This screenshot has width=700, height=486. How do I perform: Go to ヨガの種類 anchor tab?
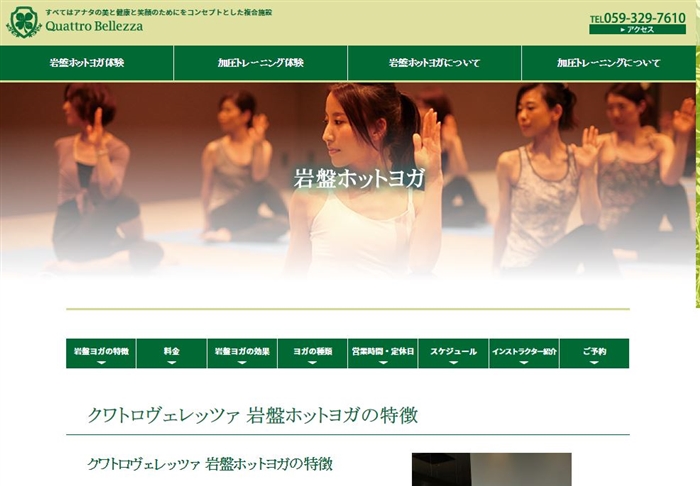click(x=312, y=353)
